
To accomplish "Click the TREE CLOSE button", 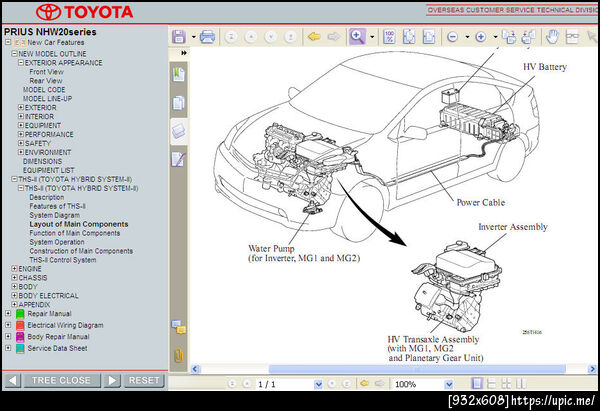I will click(61, 380).
